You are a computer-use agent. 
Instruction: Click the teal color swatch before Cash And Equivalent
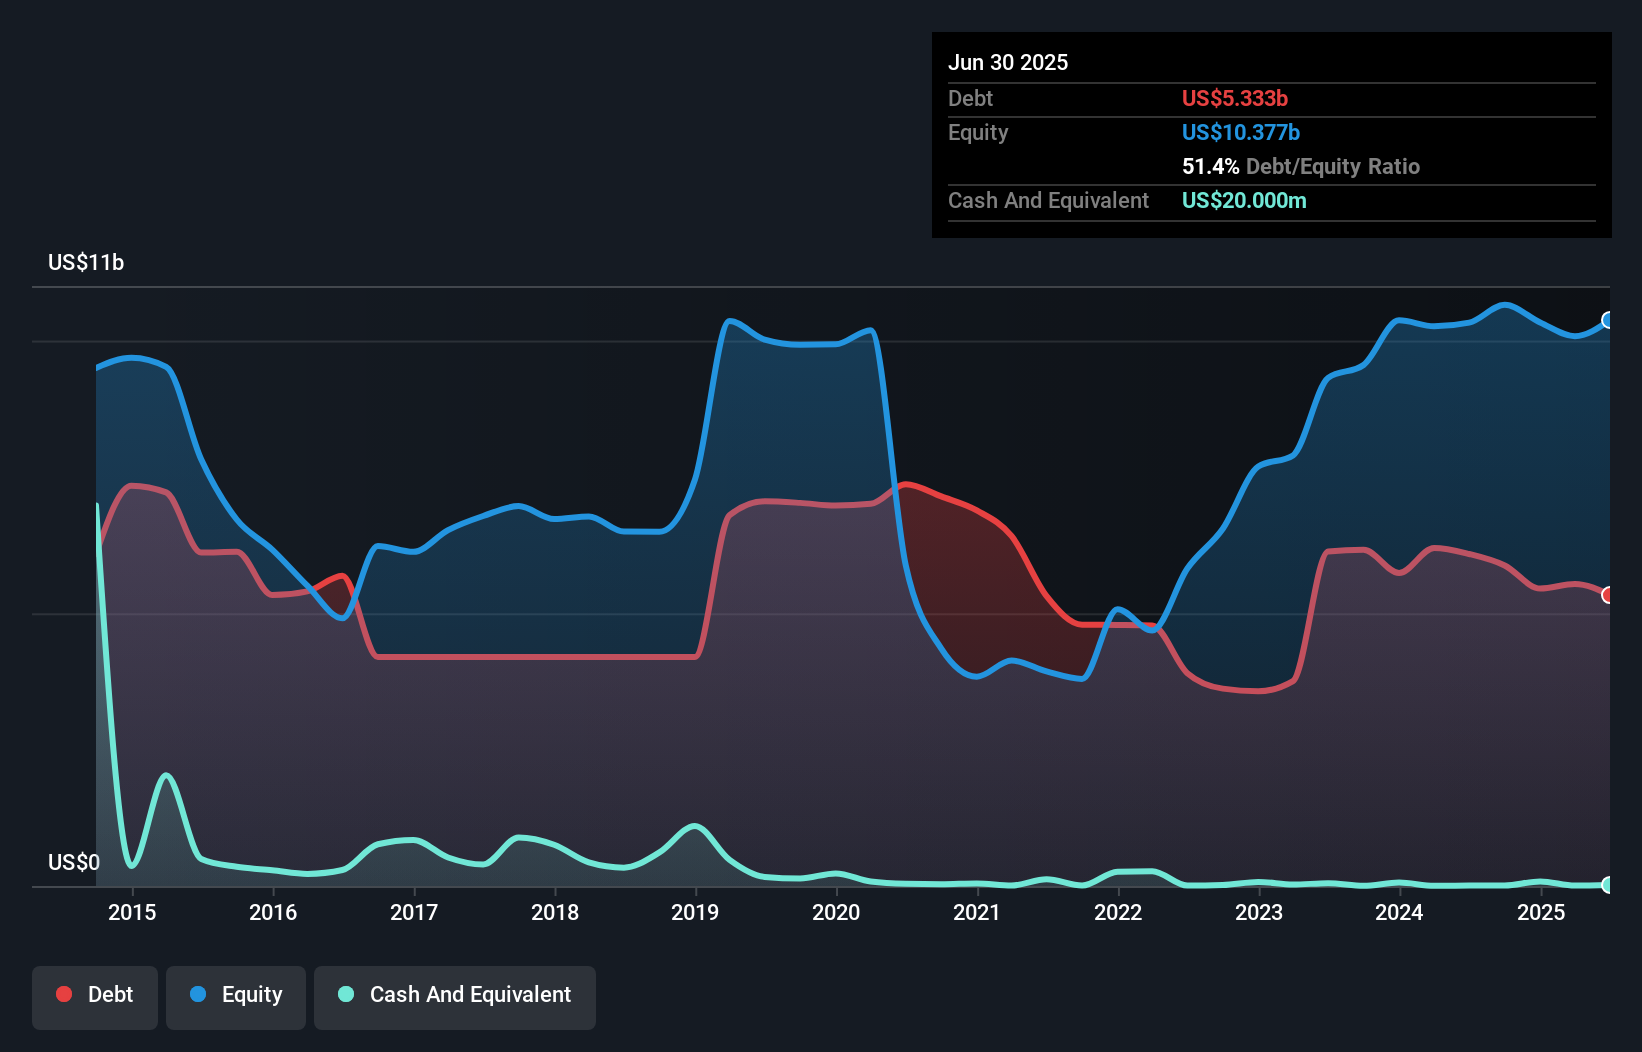(344, 994)
